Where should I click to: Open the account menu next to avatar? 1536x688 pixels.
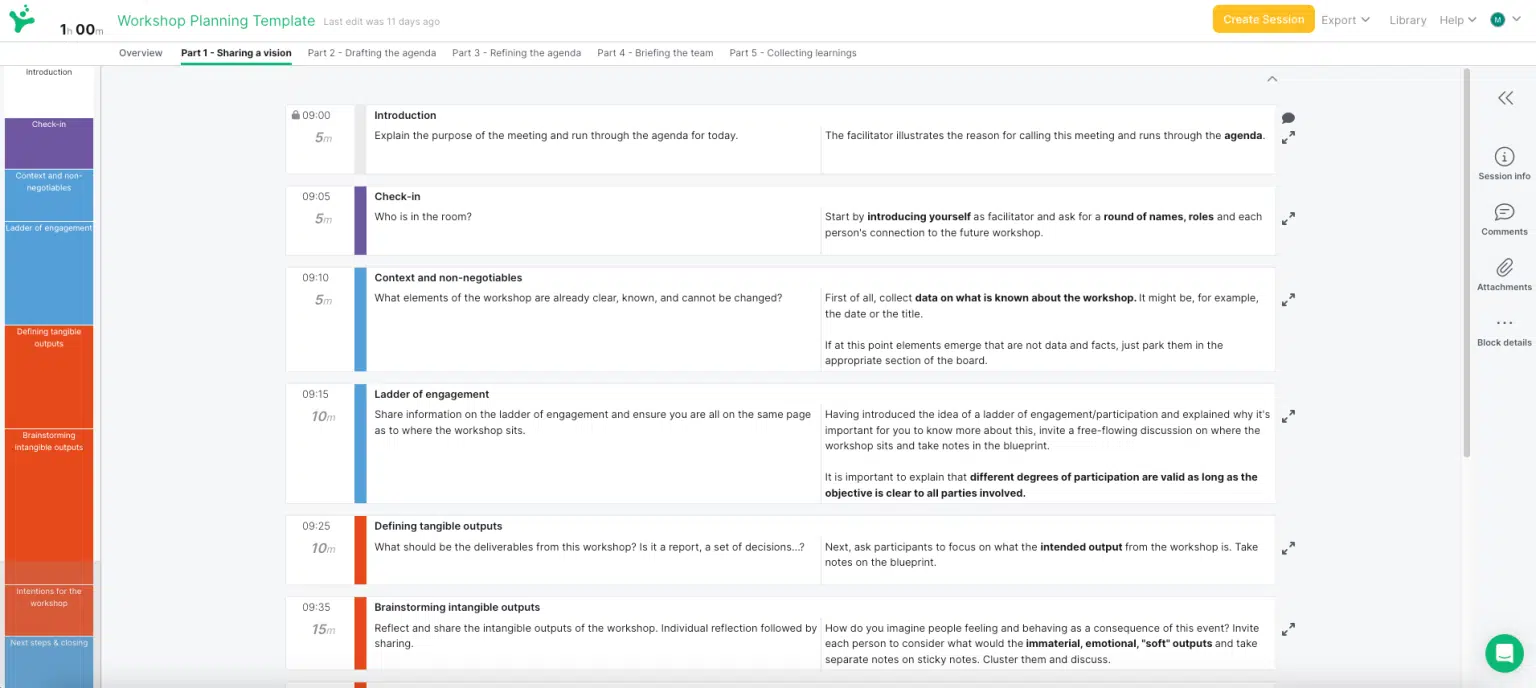(x=1516, y=19)
